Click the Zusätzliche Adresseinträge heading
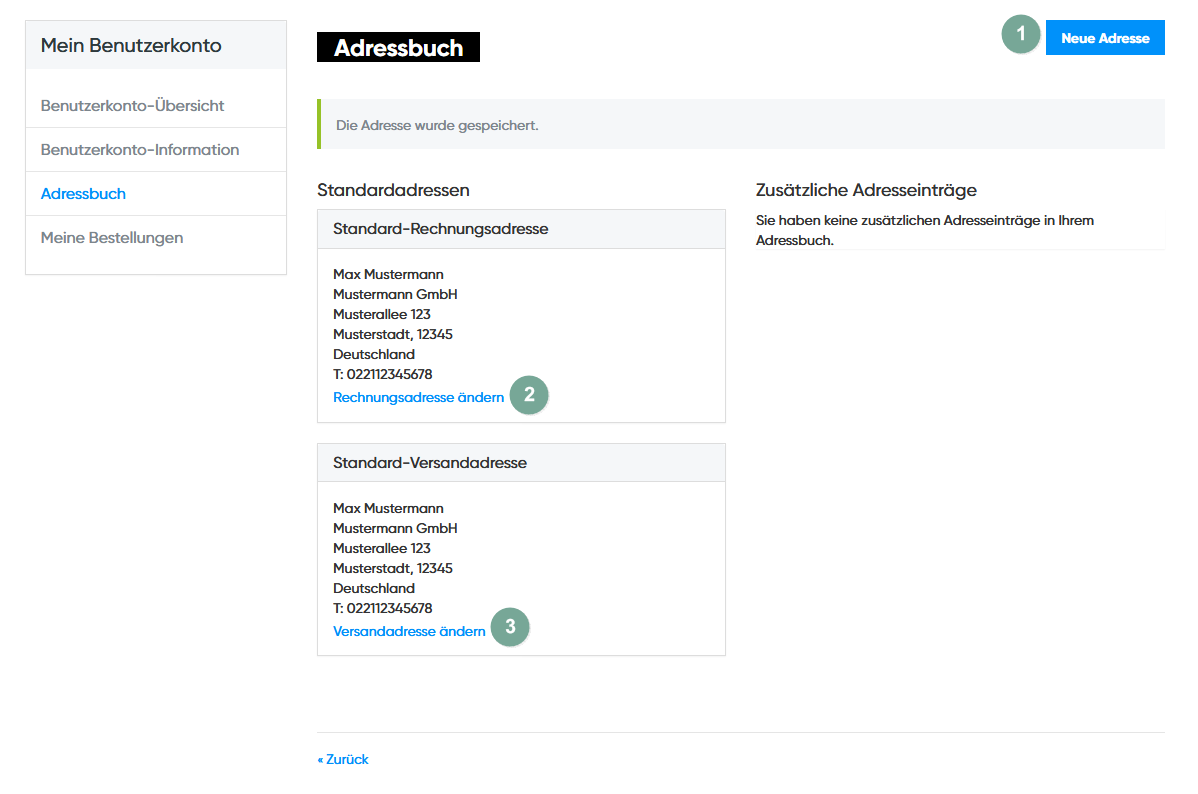1198x794 pixels. [x=866, y=190]
